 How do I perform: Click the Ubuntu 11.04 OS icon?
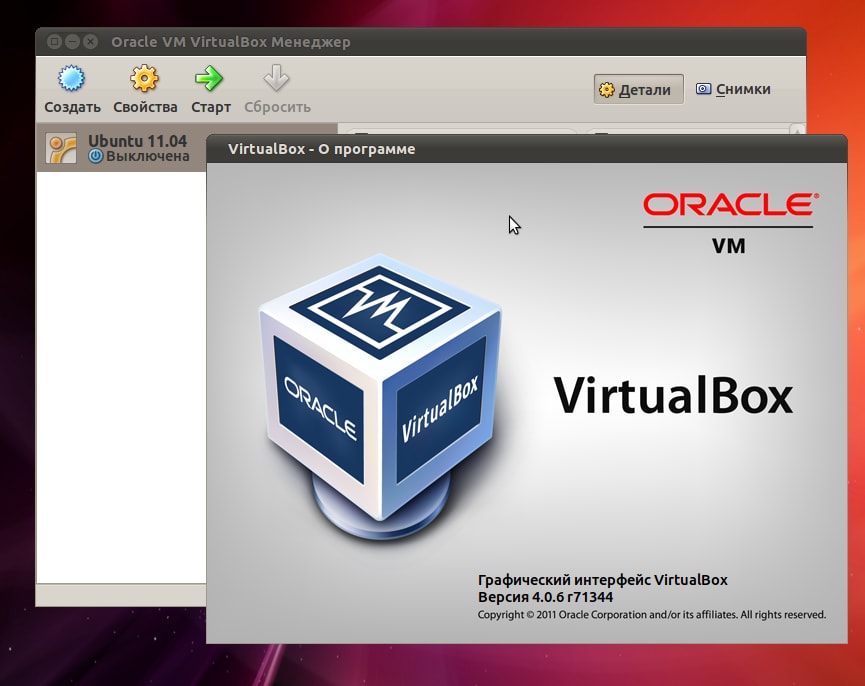pos(61,148)
